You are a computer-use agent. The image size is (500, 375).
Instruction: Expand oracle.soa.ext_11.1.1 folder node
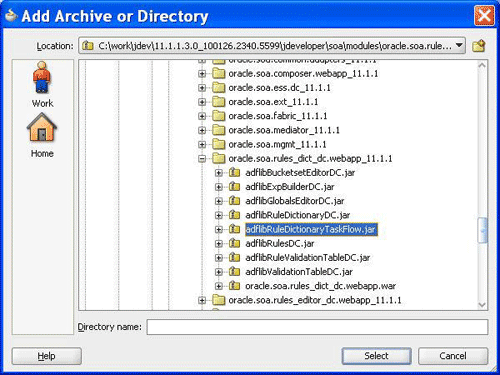pos(202,102)
